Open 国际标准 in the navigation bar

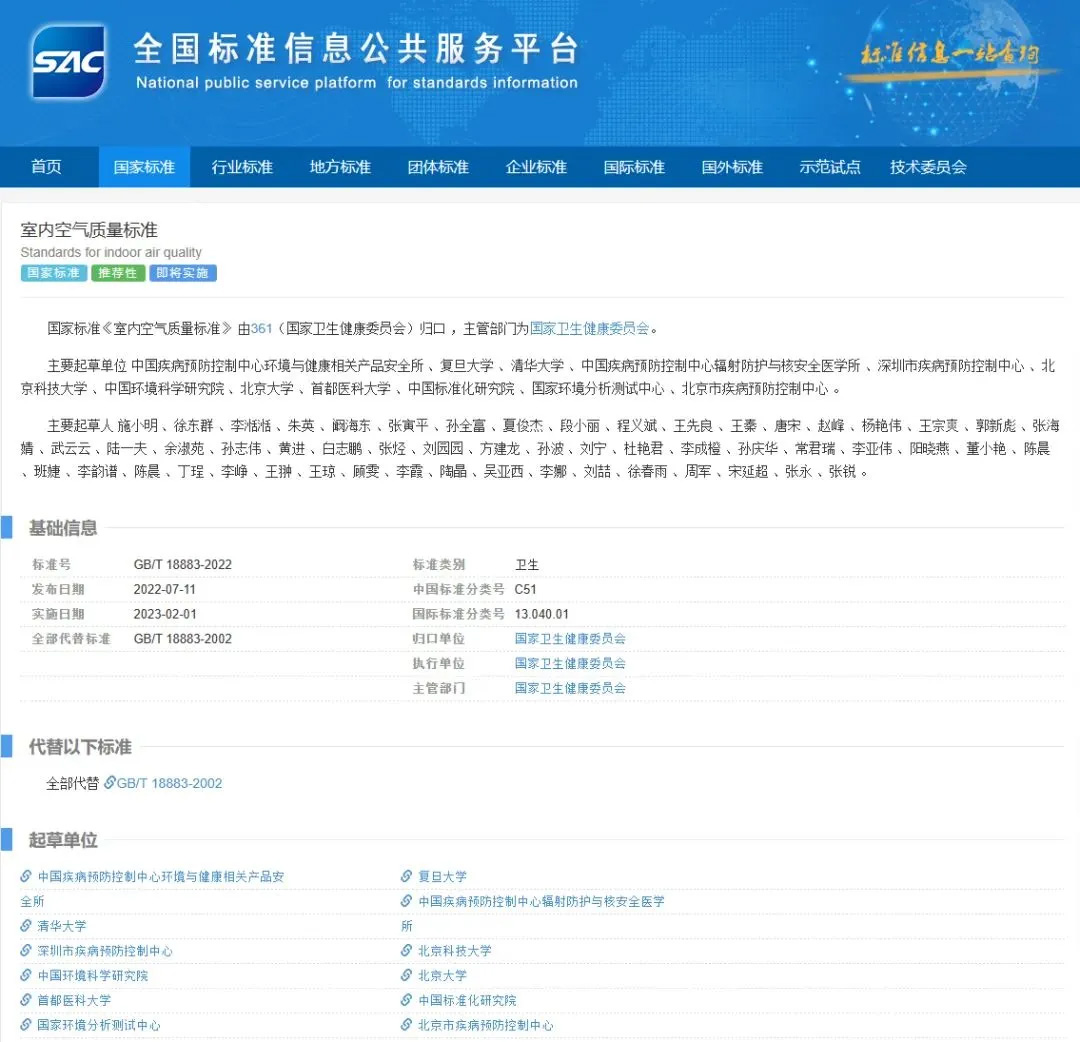(x=634, y=167)
